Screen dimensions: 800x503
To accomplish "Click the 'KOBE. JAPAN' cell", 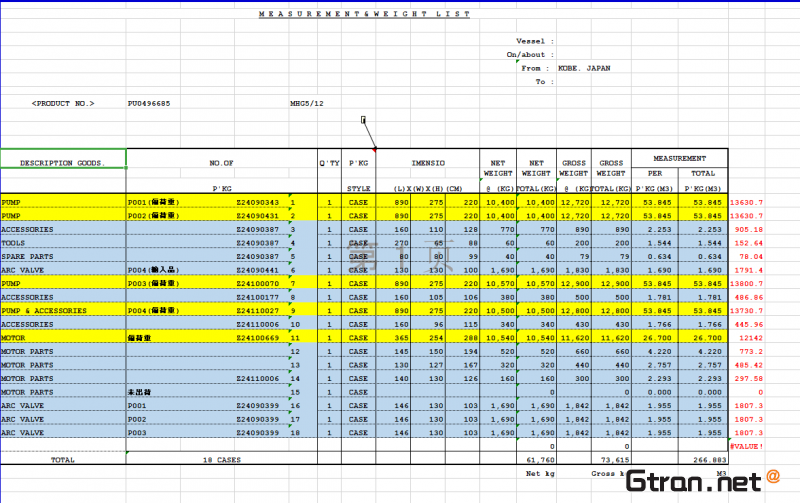I will pyautogui.click(x=584, y=68).
